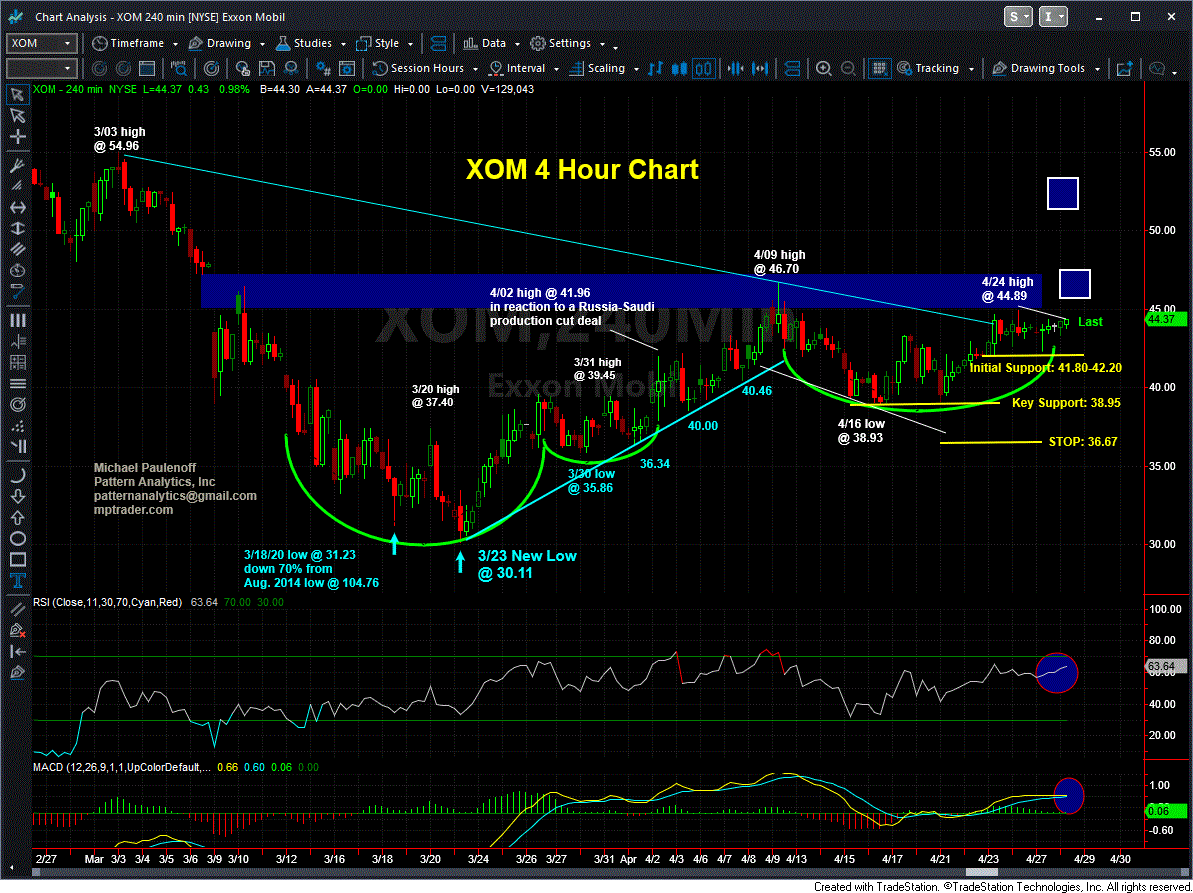Select the time cycle clock tool
The image size is (1193, 893).
17,270
